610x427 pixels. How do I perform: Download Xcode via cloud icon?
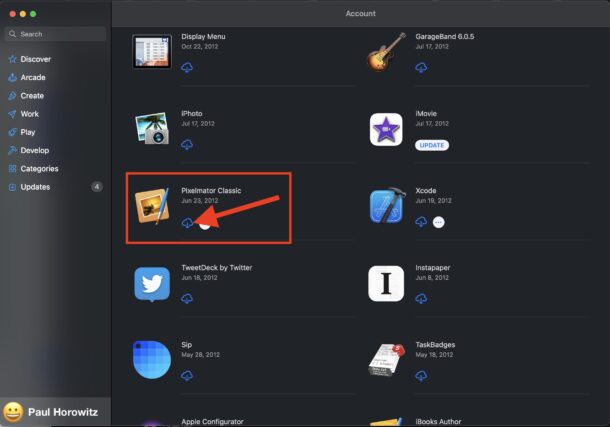click(x=421, y=222)
